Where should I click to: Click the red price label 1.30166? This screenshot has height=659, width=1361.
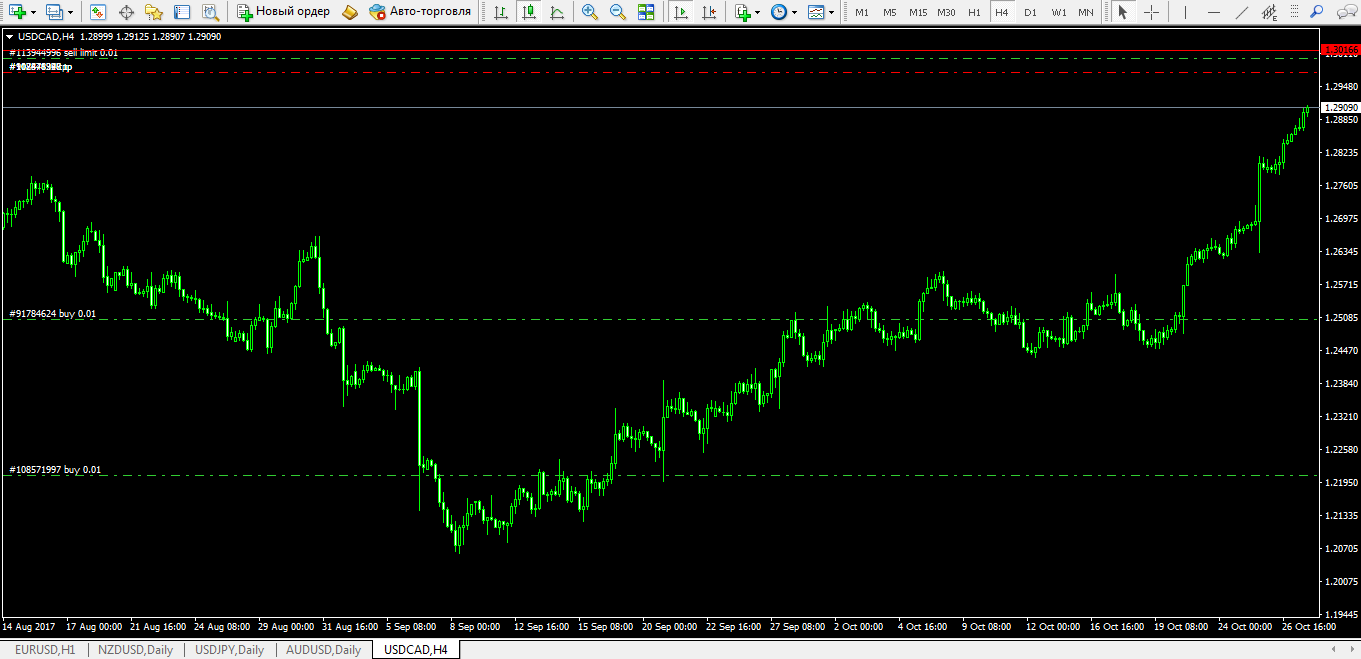(1340, 49)
